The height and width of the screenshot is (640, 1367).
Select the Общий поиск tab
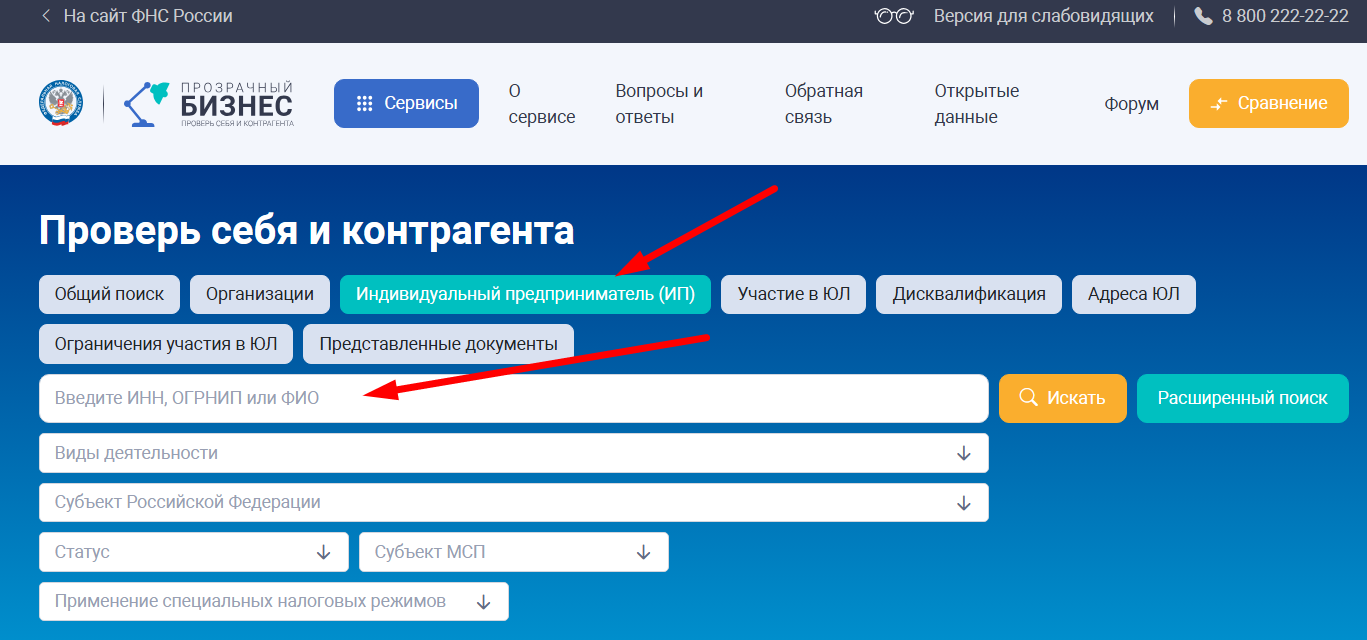(109, 294)
